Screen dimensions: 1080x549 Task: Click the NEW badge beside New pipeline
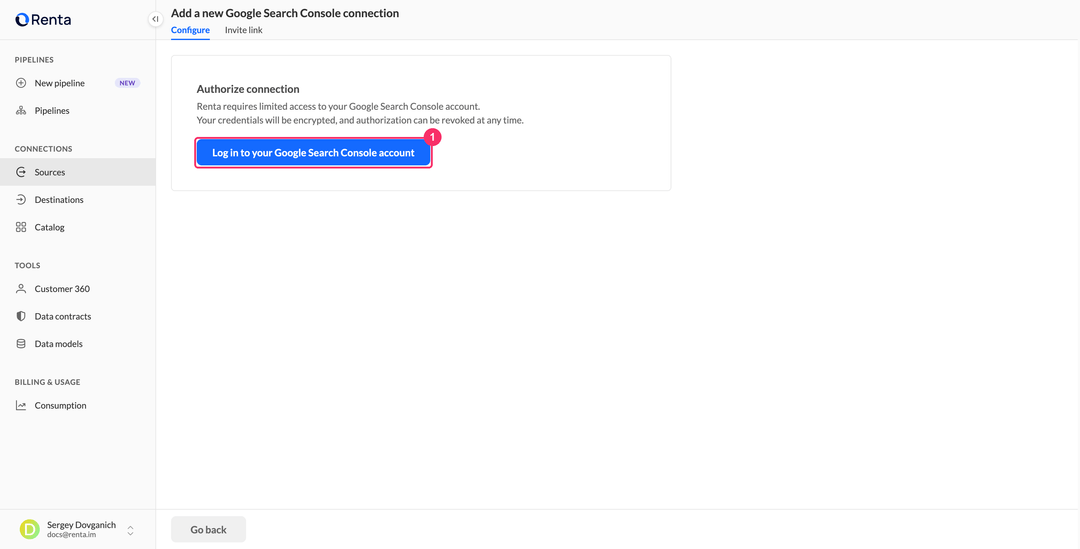[127, 83]
